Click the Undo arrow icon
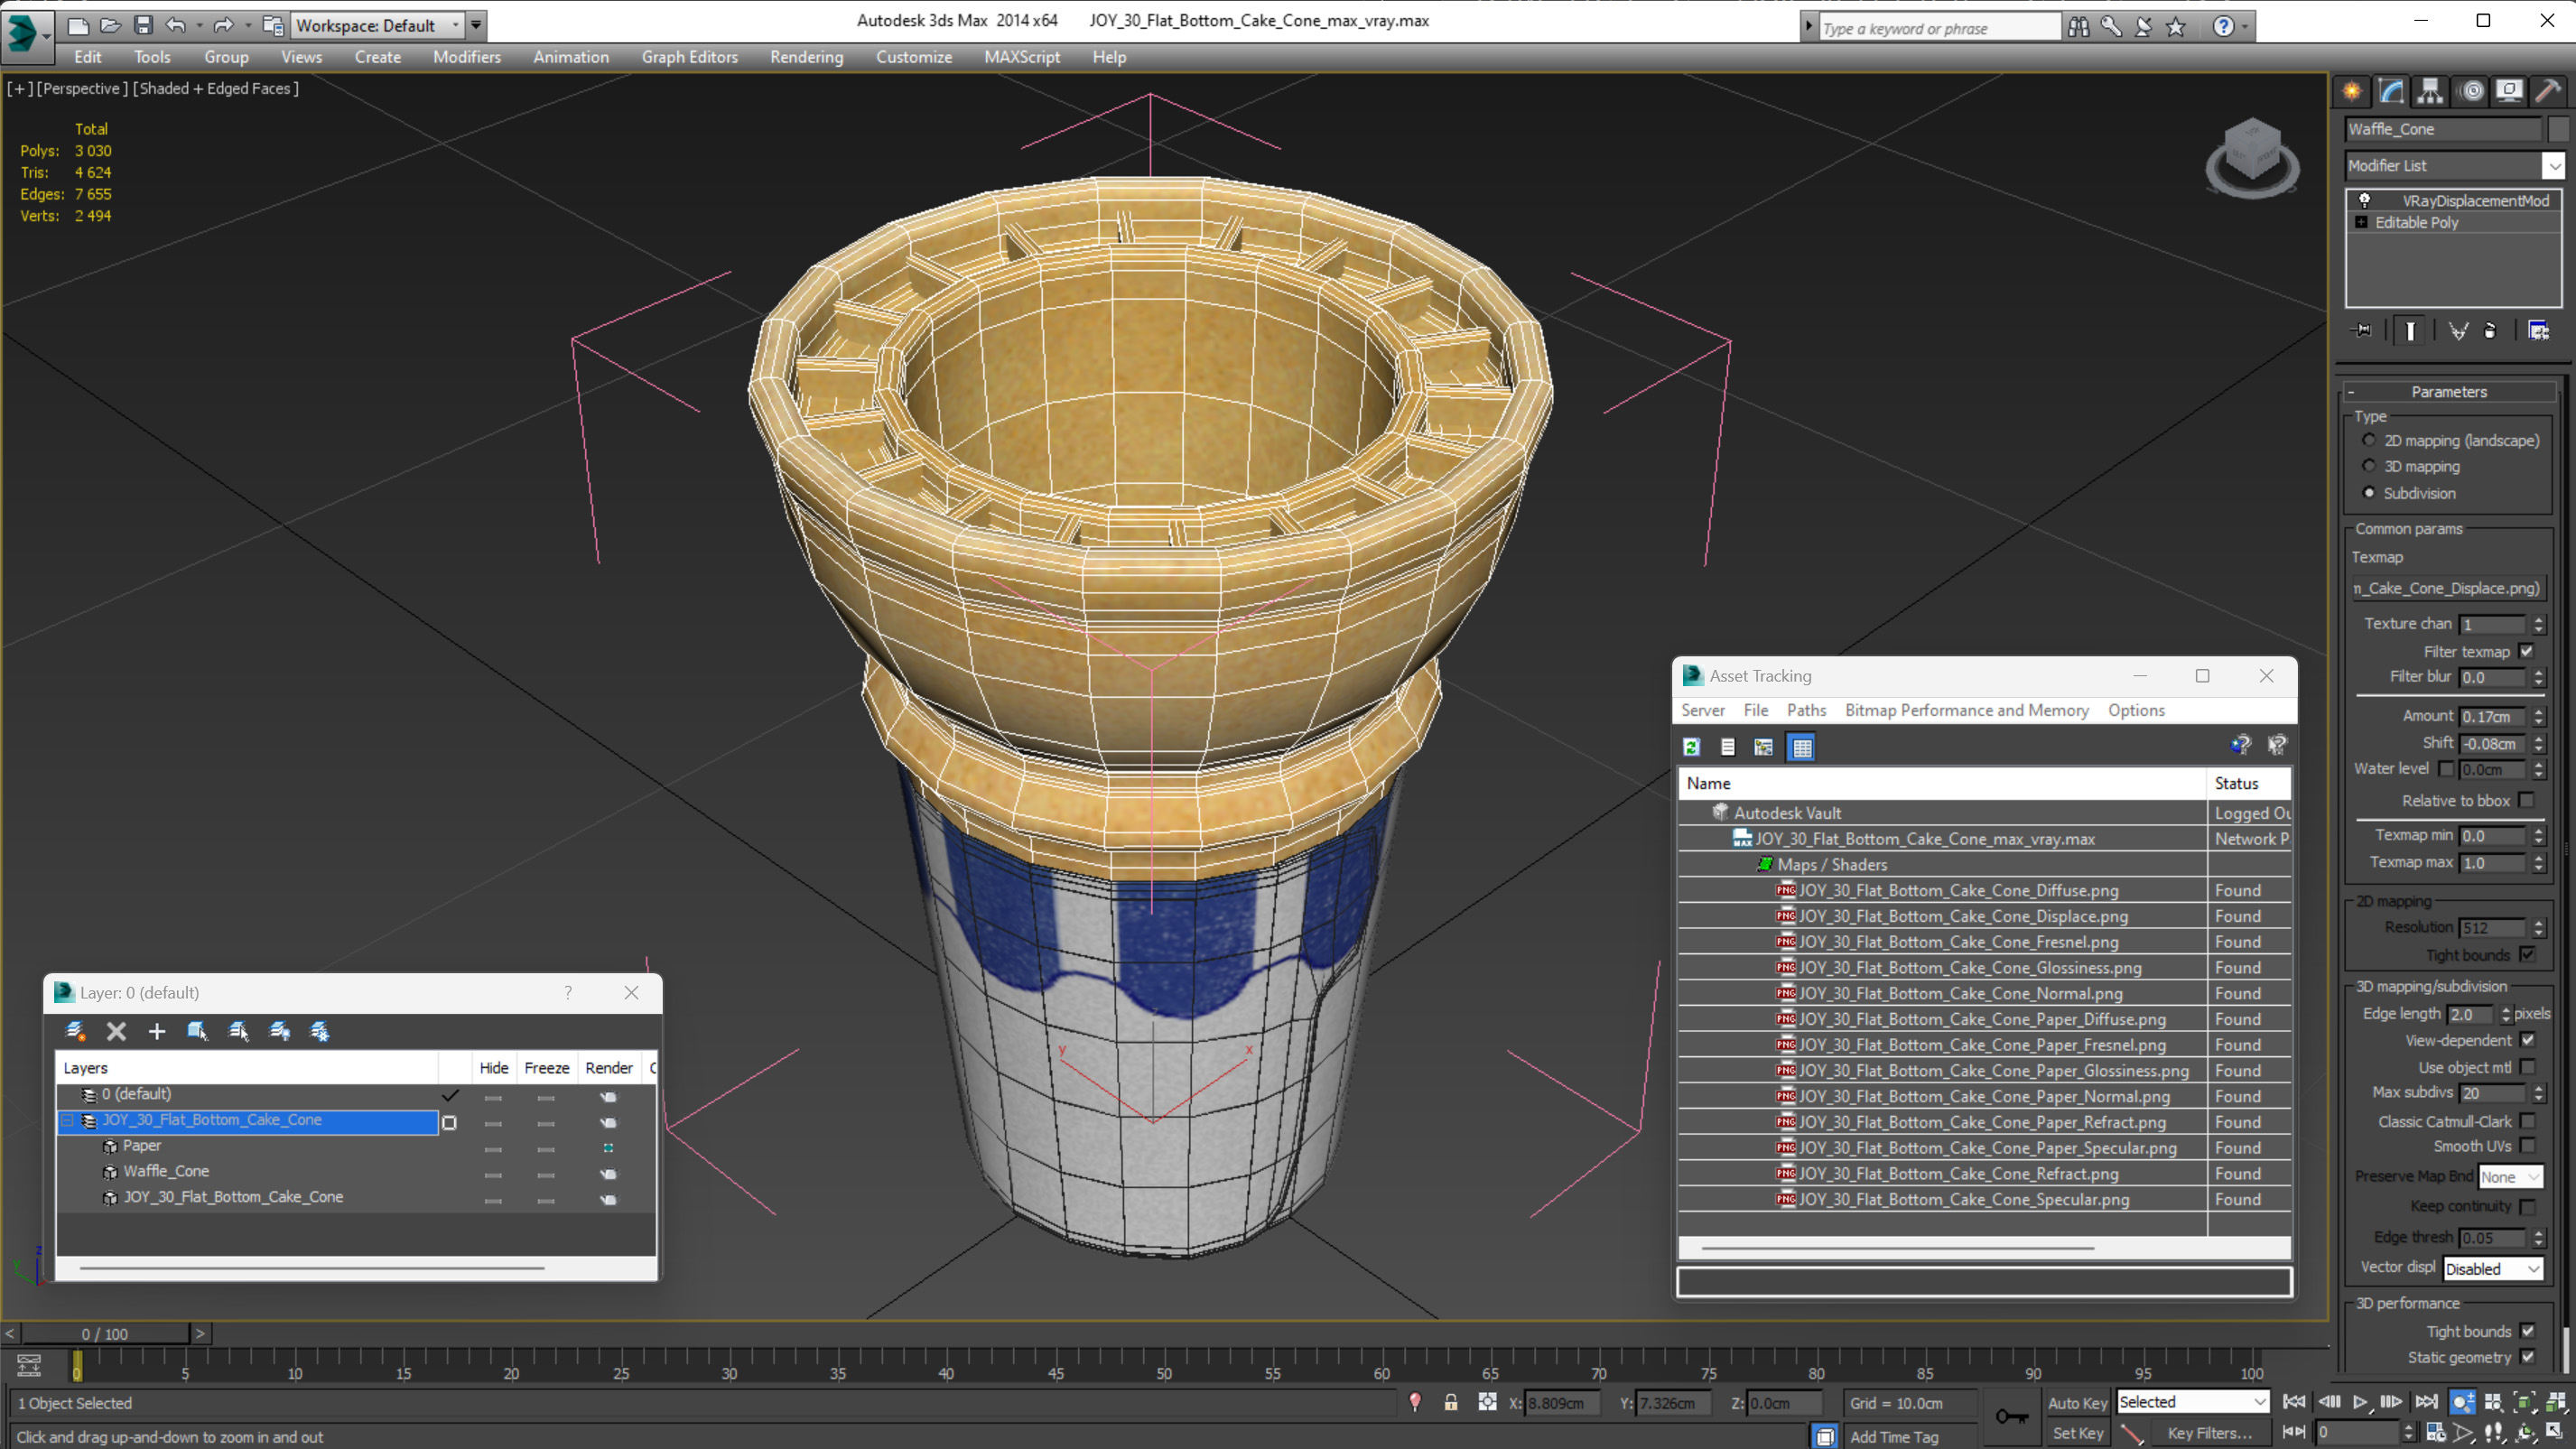The width and height of the screenshot is (2576, 1449). [175, 25]
